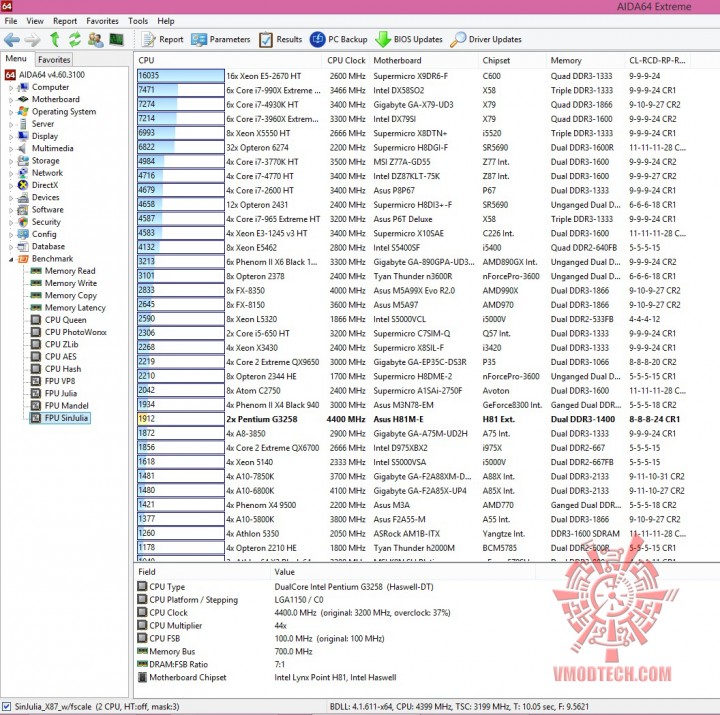The width and height of the screenshot is (720, 715).
Task: Open the Report menu
Action: 65,21
